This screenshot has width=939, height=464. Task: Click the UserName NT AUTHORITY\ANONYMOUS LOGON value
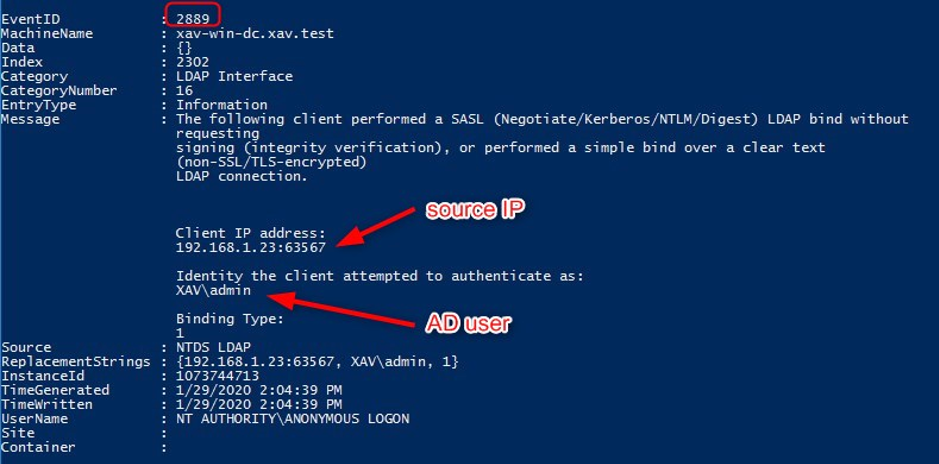pyautogui.click(x=293, y=418)
